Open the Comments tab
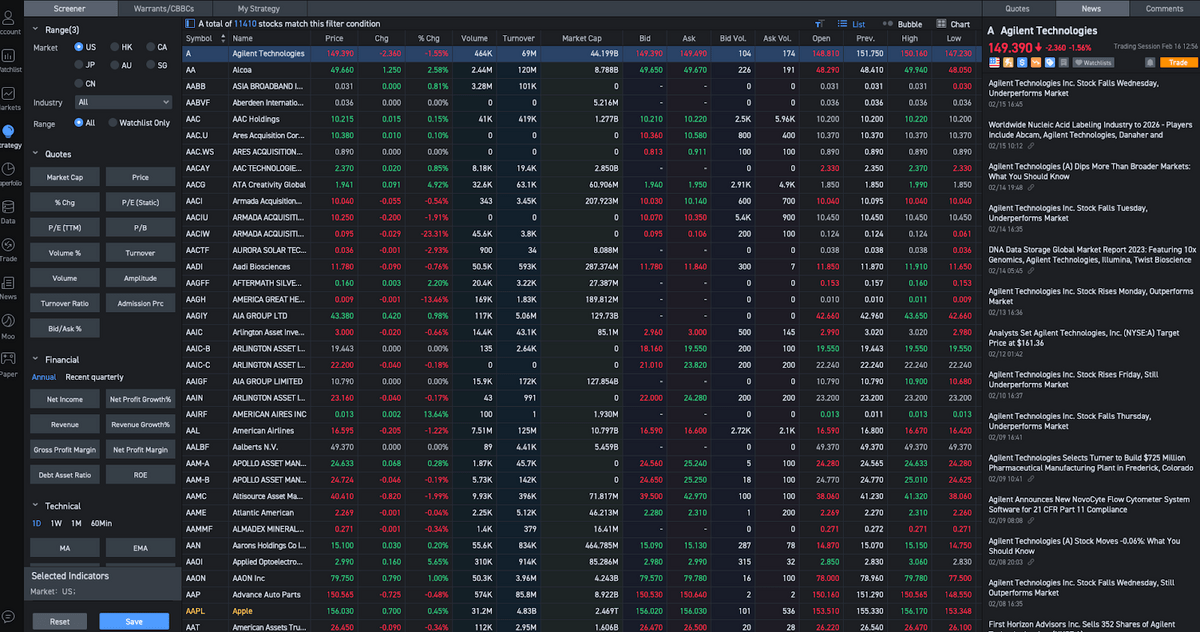The image size is (1200, 632). (x=1164, y=8)
